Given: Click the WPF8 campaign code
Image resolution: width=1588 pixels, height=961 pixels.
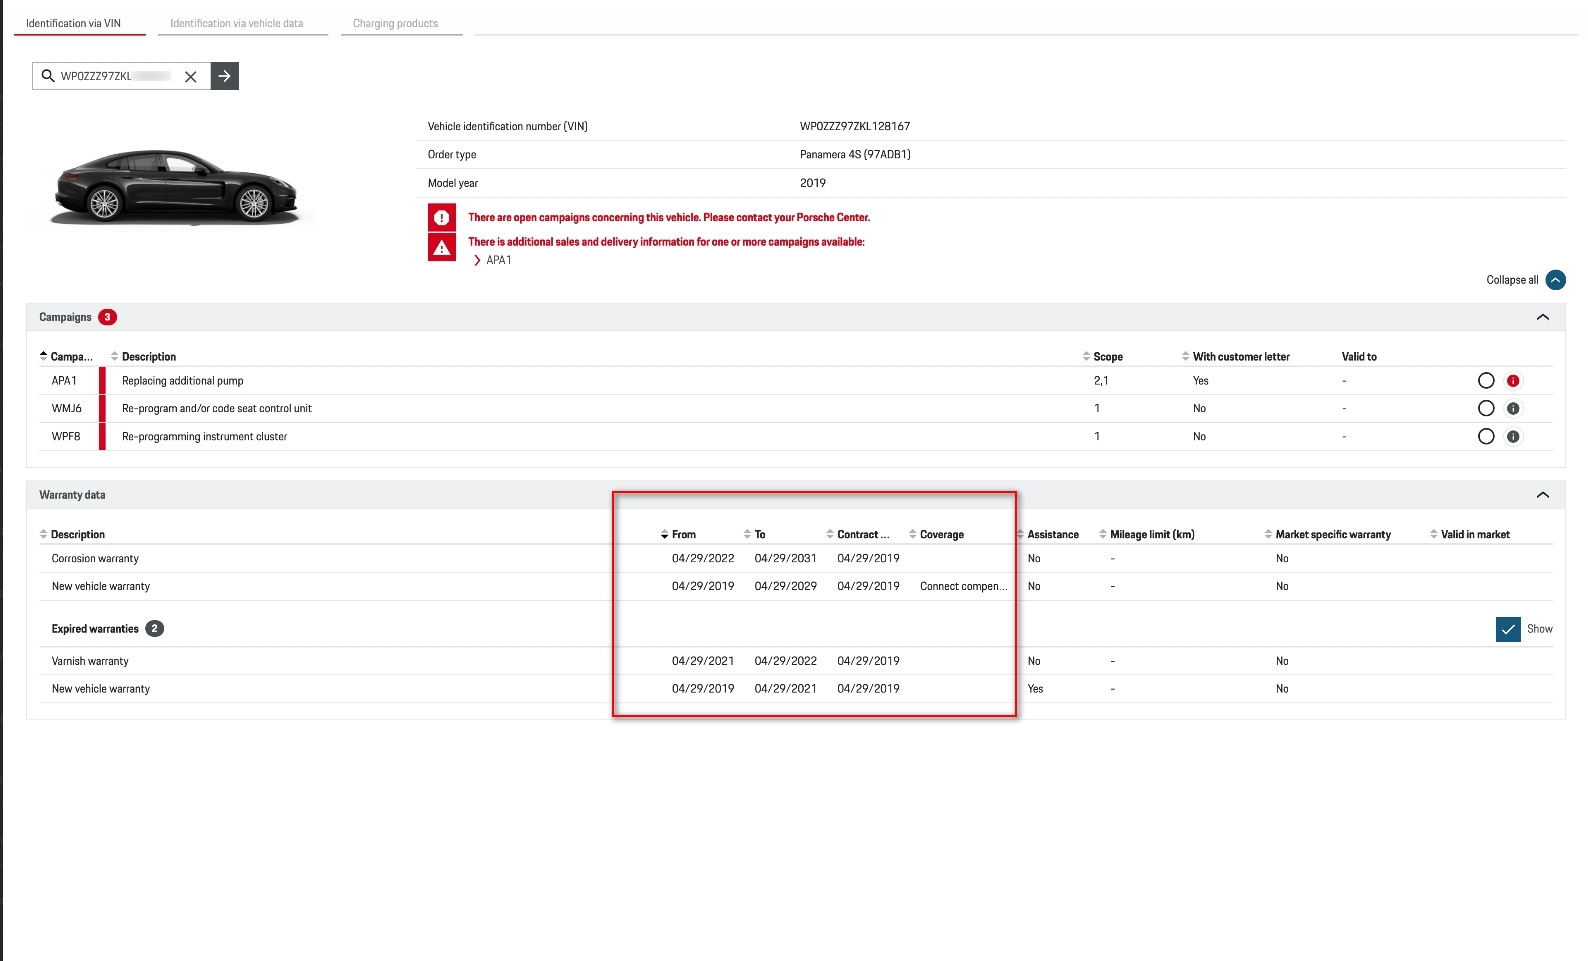Looking at the screenshot, I should (66, 437).
